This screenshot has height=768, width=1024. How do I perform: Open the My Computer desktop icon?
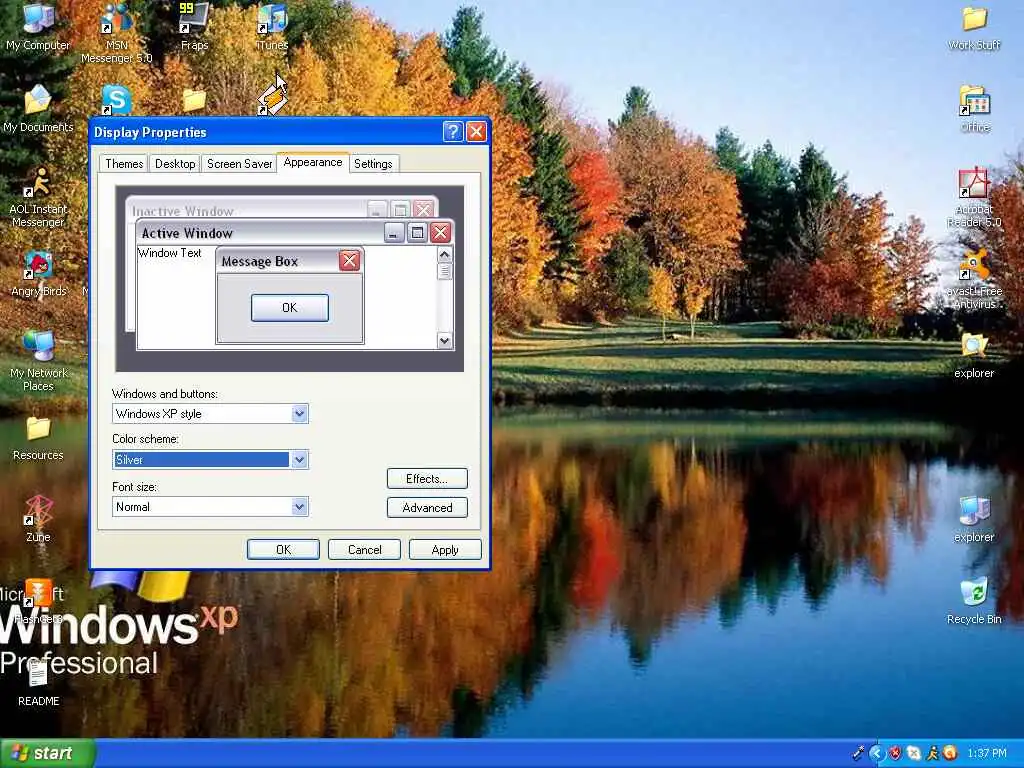click(38, 26)
